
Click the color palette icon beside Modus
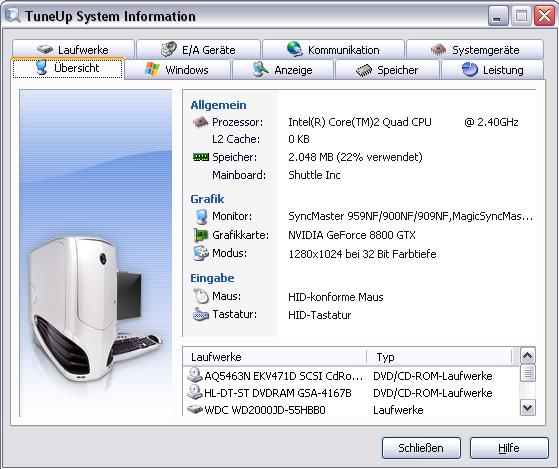[201, 253]
